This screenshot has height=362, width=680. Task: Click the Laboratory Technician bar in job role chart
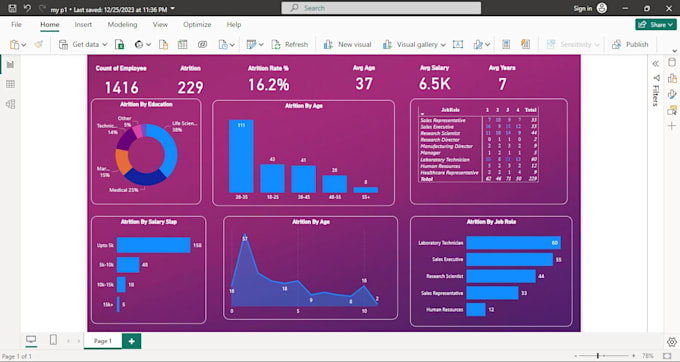(x=513, y=243)
